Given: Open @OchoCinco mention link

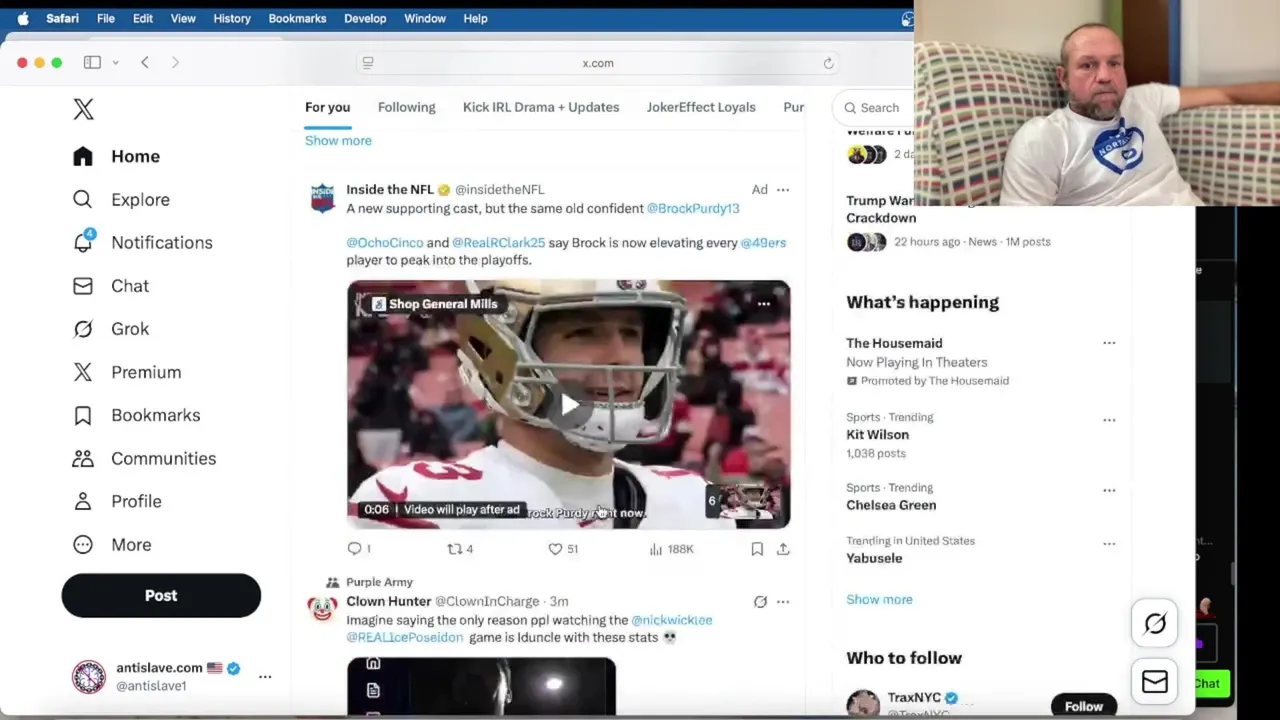Looking at the screenshot, I should [x=385, y=242].
